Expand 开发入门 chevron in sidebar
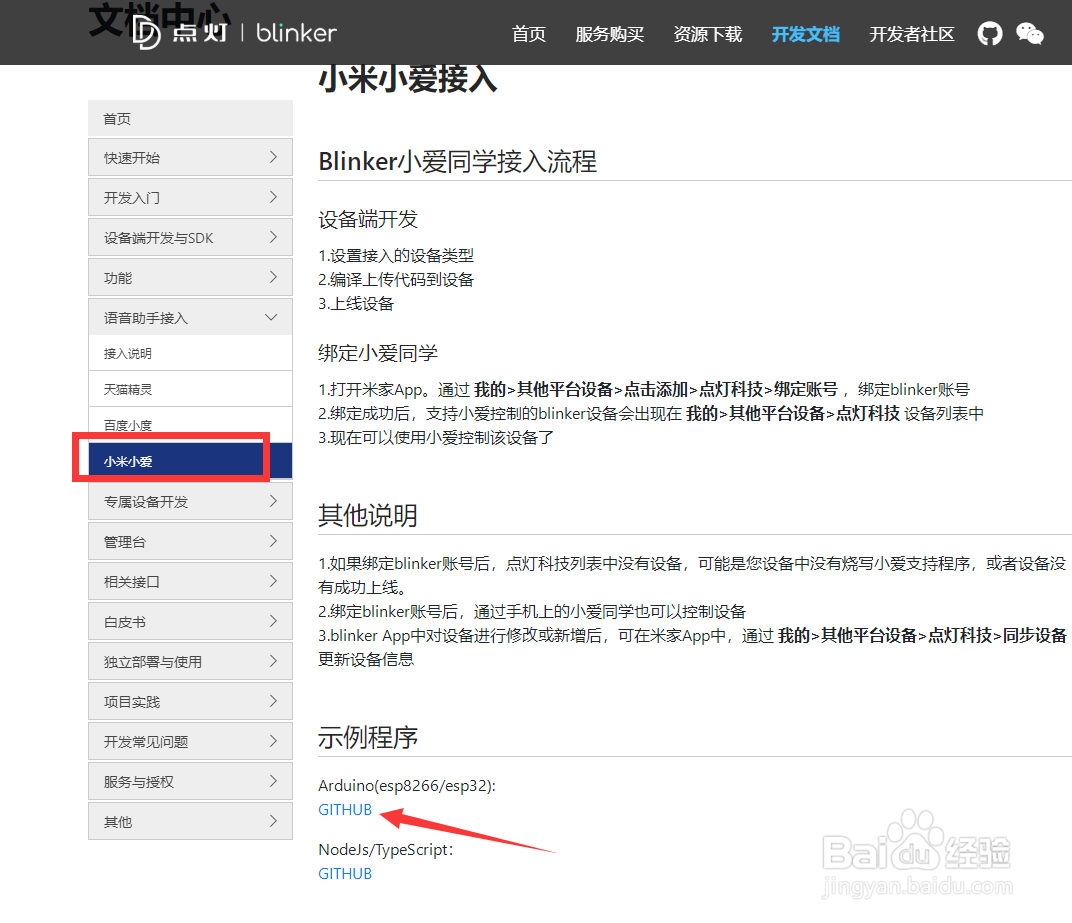Screen dimensions: 1072x923 click(273, 197)
